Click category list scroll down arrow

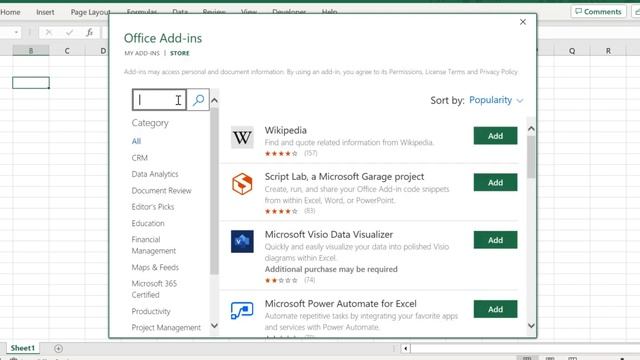pyautogui.click(x=214, y=326)
